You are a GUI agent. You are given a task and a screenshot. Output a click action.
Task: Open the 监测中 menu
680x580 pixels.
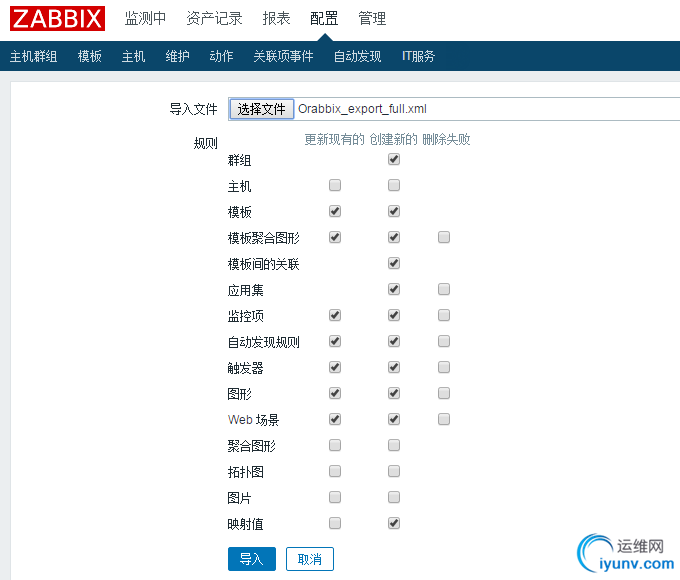pos(145,18)
